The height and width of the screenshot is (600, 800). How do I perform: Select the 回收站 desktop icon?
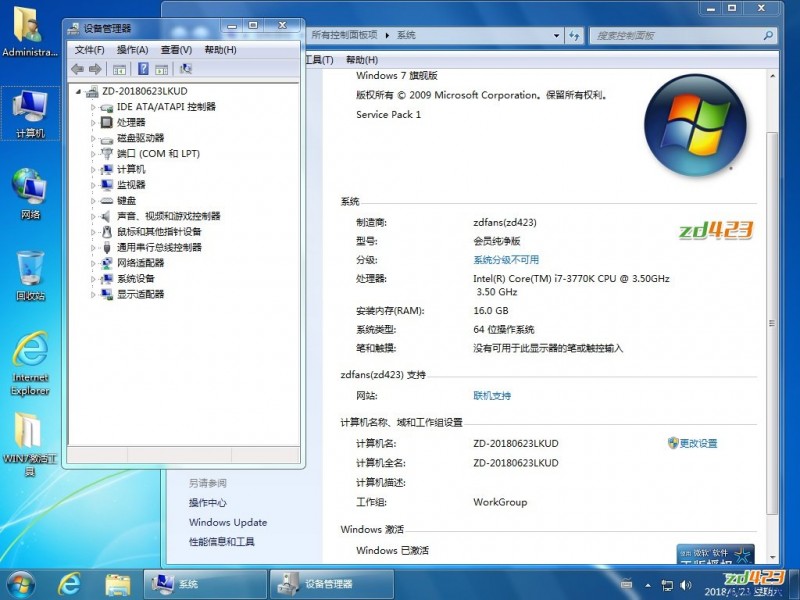30,275
